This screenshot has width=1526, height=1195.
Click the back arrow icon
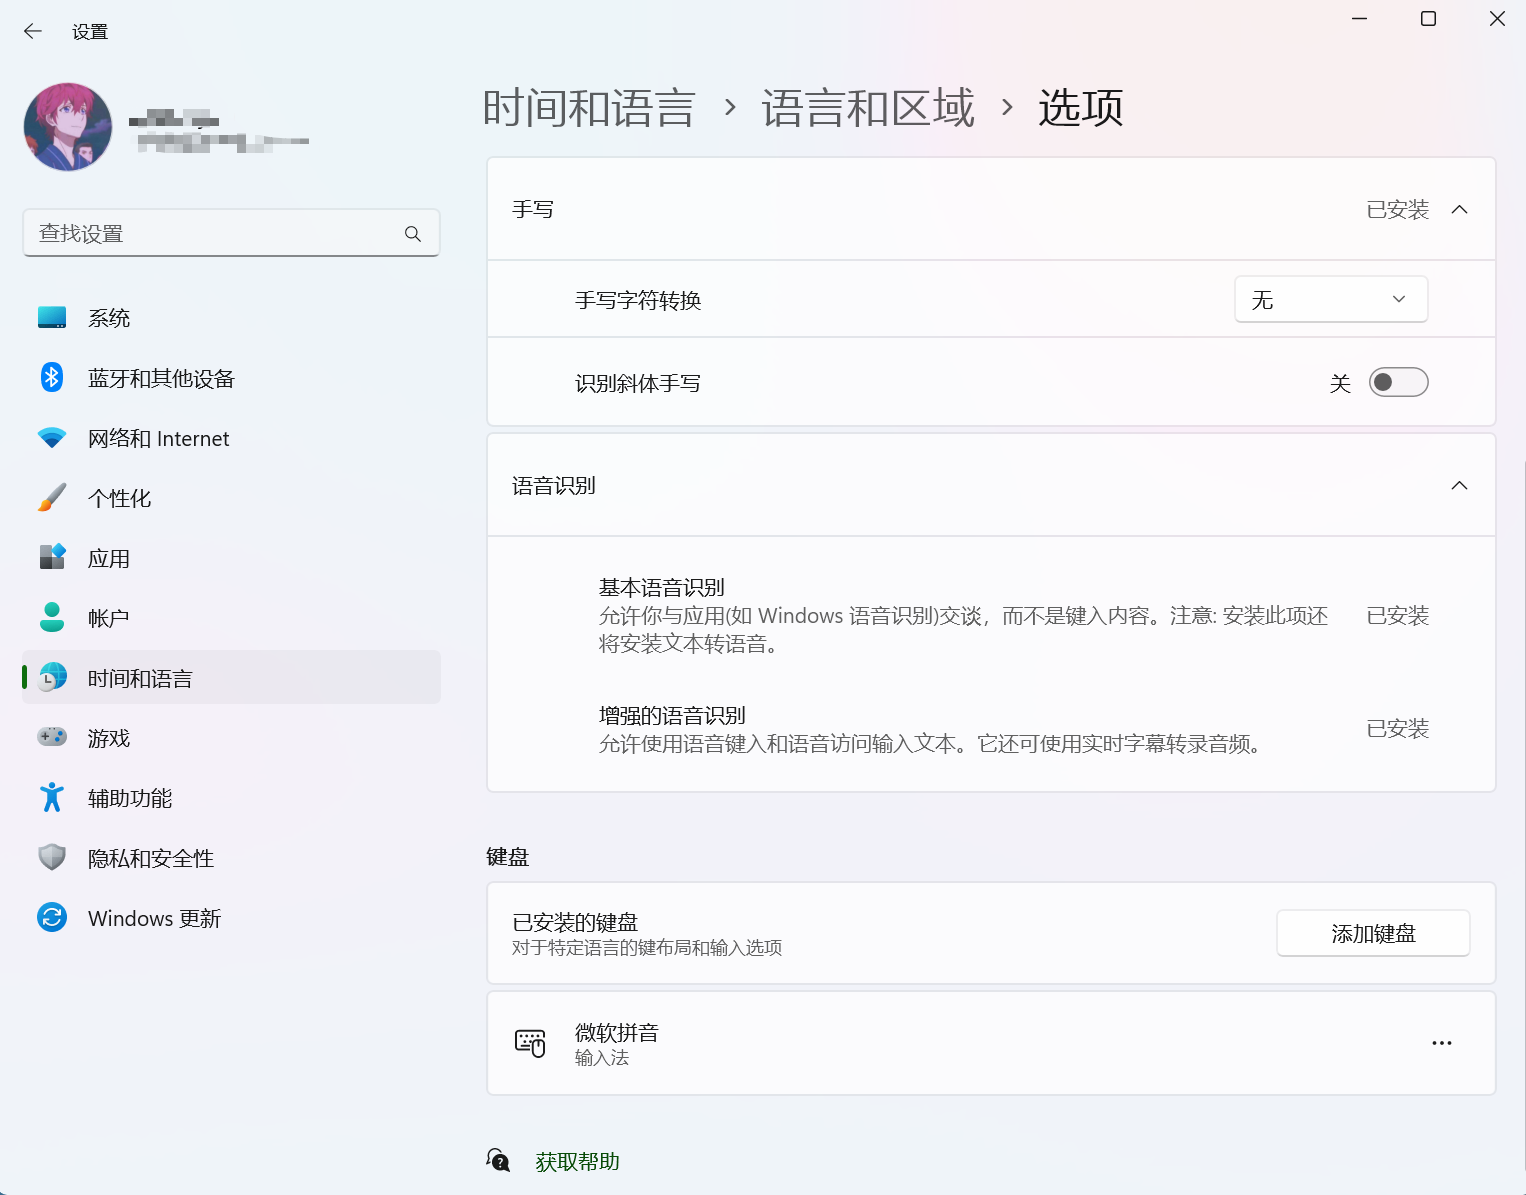[x=33, y=31]
